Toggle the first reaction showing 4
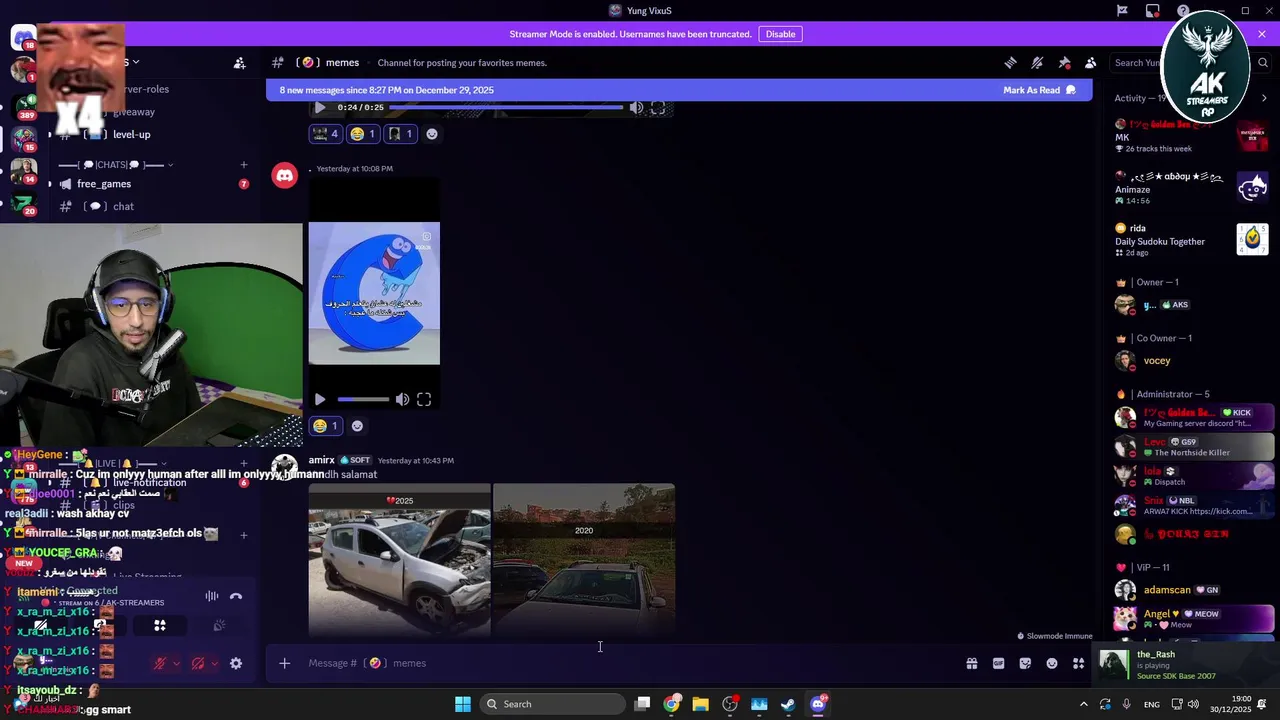This screenshot has width=1280, height=720. click(x=325, y=134)
